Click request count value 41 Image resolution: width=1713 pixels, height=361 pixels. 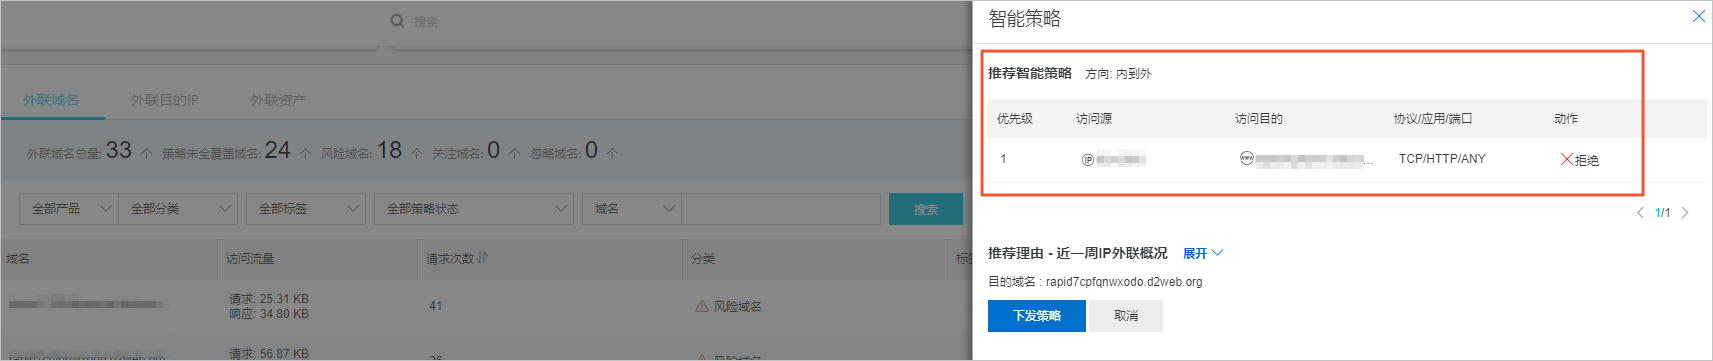436,306
